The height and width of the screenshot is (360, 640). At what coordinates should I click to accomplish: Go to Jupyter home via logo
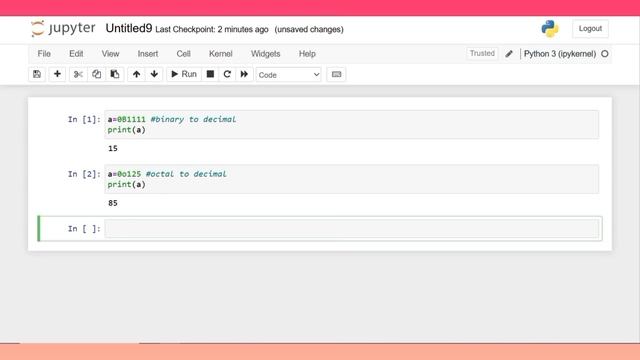pyautogui.click(x=63, y=29)
